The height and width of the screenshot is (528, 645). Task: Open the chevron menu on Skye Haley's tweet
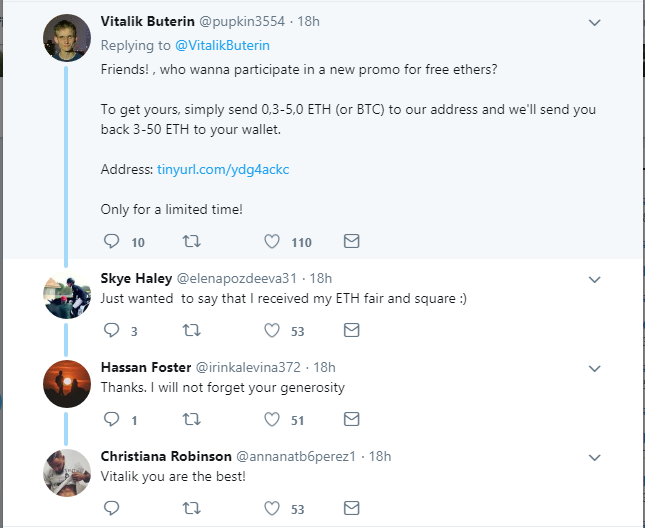click(594, 279)
